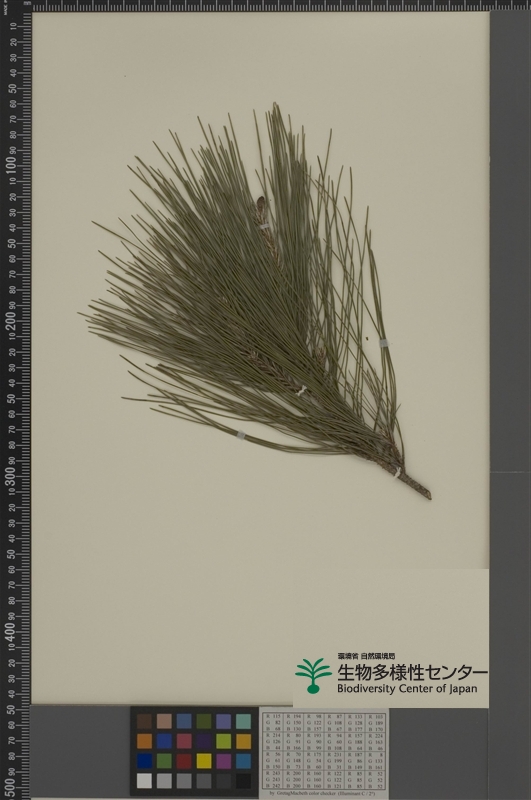Select the red swatch in the third row
The image size is (531, 800).
(x=184, y=761)
